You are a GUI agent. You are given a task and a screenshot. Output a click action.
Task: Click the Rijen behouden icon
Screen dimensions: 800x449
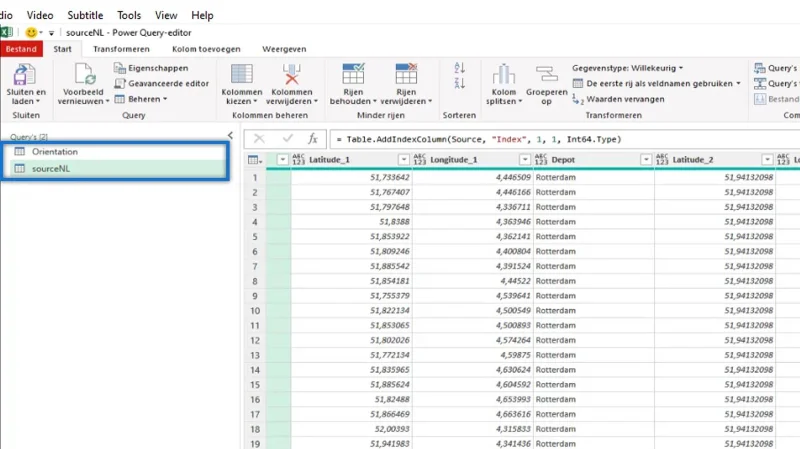coord(353,74)
